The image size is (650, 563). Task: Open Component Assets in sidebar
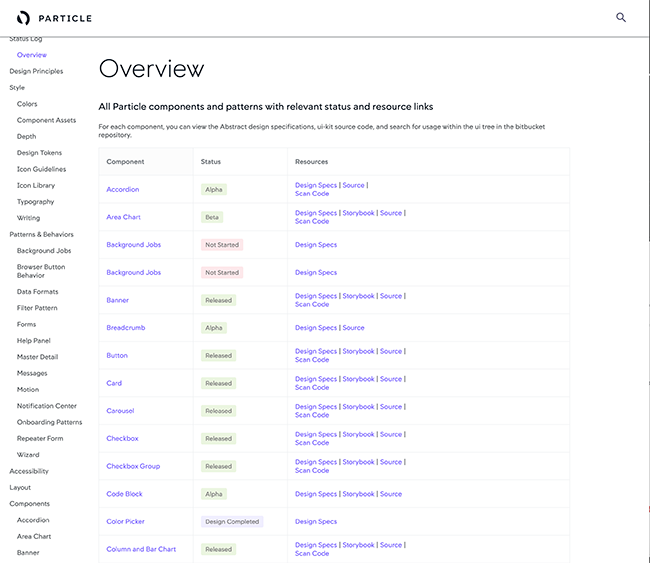pyautogui.click(x=46, y=120)
